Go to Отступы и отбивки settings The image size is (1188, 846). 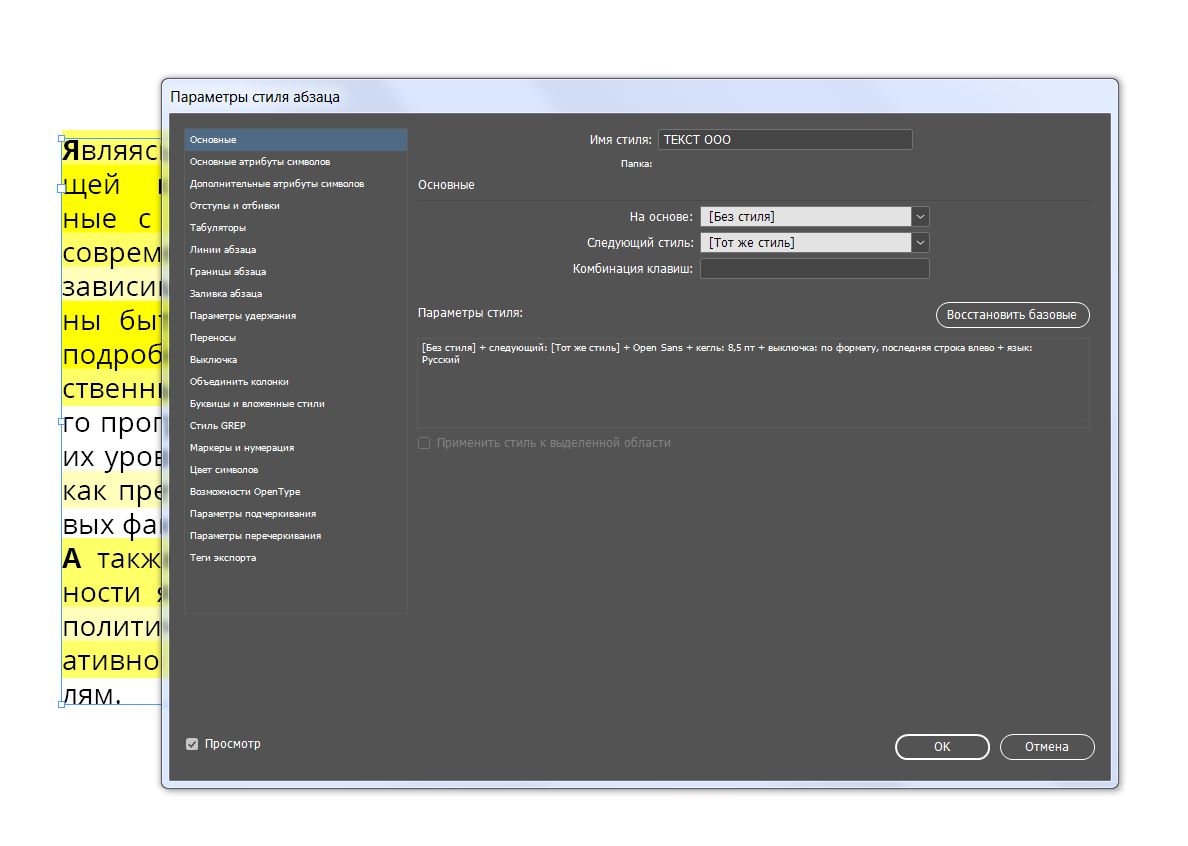coord(295,205)
